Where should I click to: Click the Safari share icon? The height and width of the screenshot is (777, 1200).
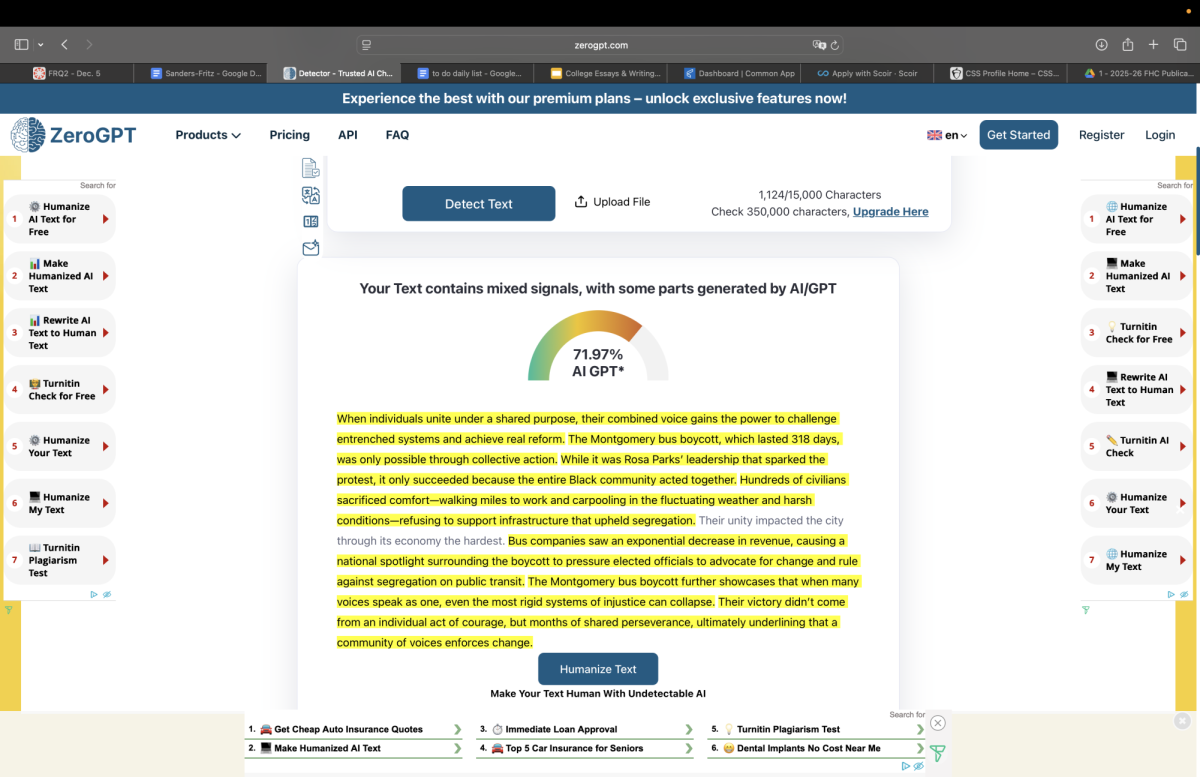1128,45
